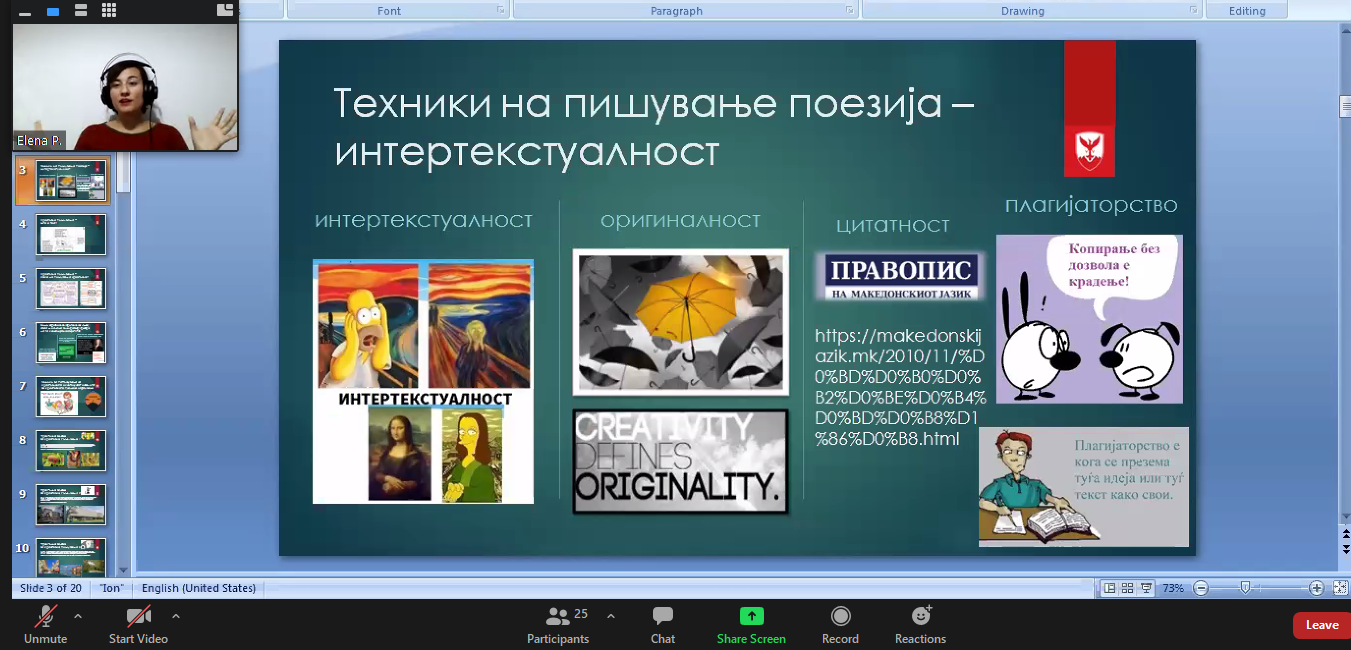The image size is (1351, 650).
Task: Click English (United States) language indicator
Action: click(x=198, y=588)
